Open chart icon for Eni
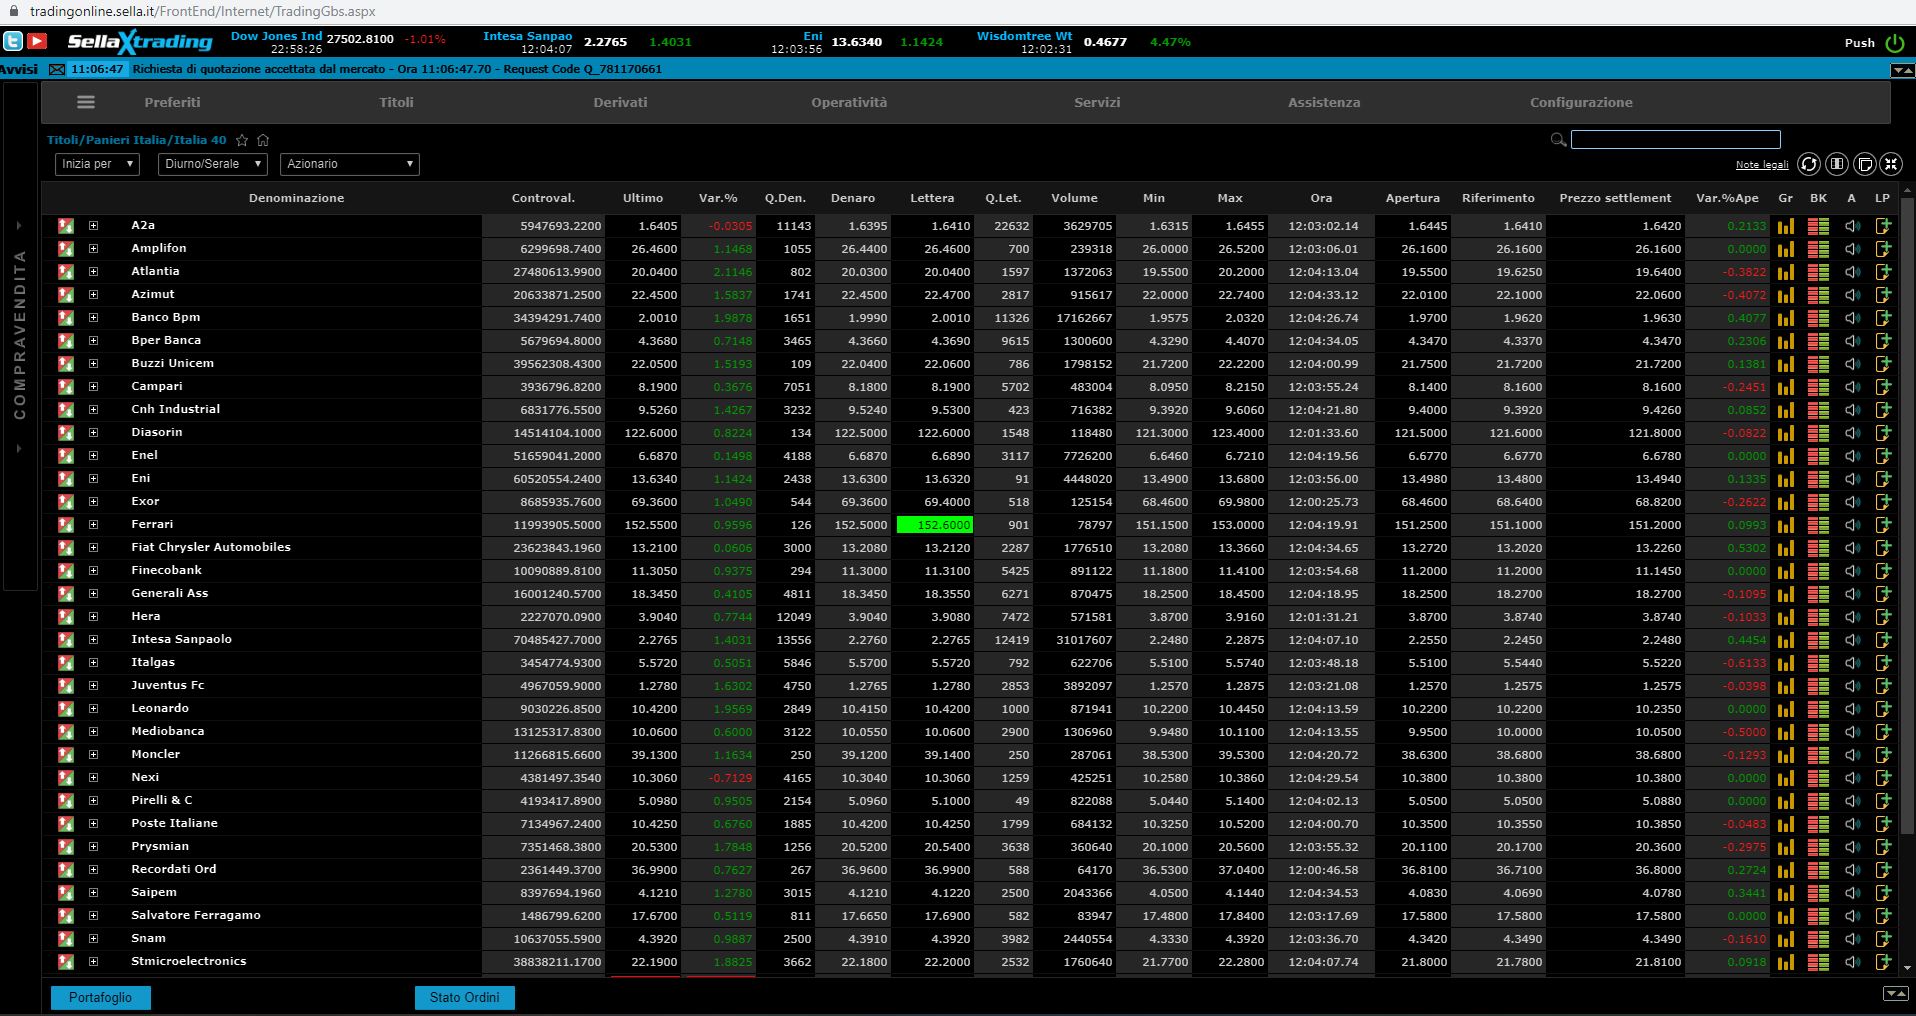1916x1016 pixels. coord(1786,479)
